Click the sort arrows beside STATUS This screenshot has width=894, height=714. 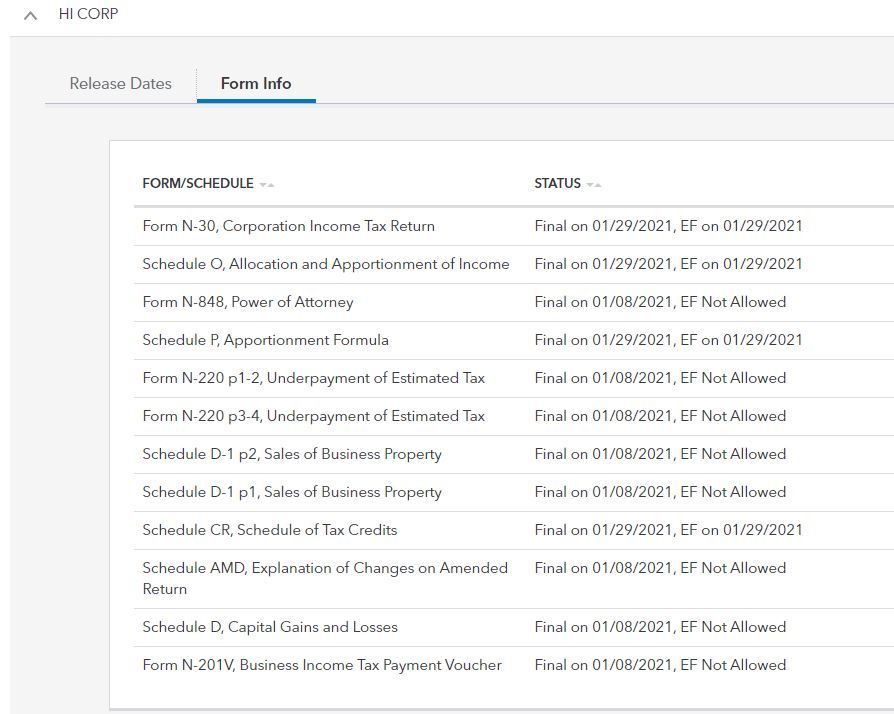pos(594,185)
